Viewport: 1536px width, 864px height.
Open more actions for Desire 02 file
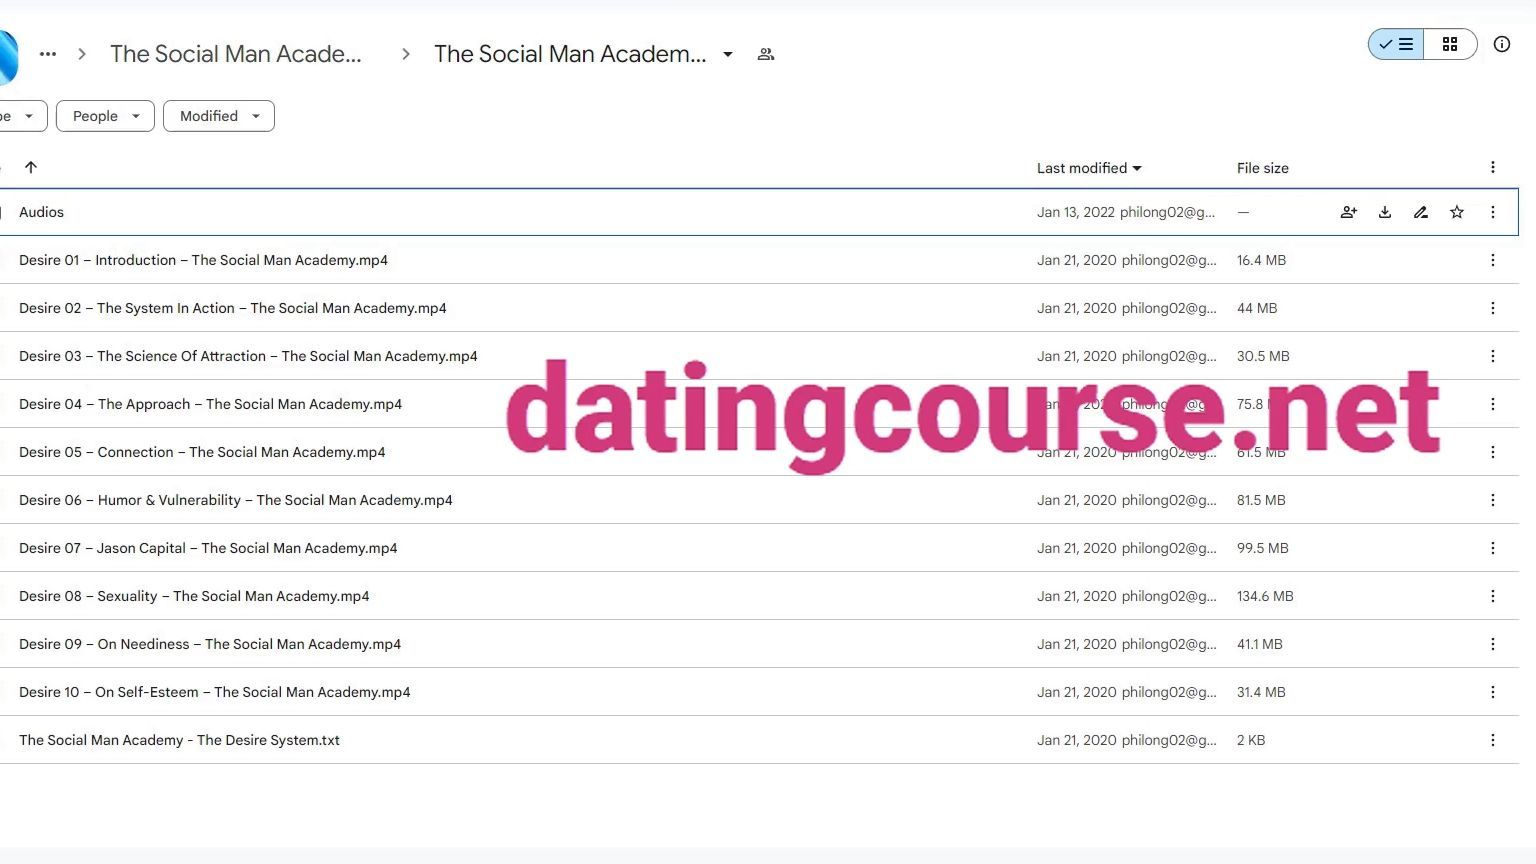pyautogui.click(x=1493, y=308)
